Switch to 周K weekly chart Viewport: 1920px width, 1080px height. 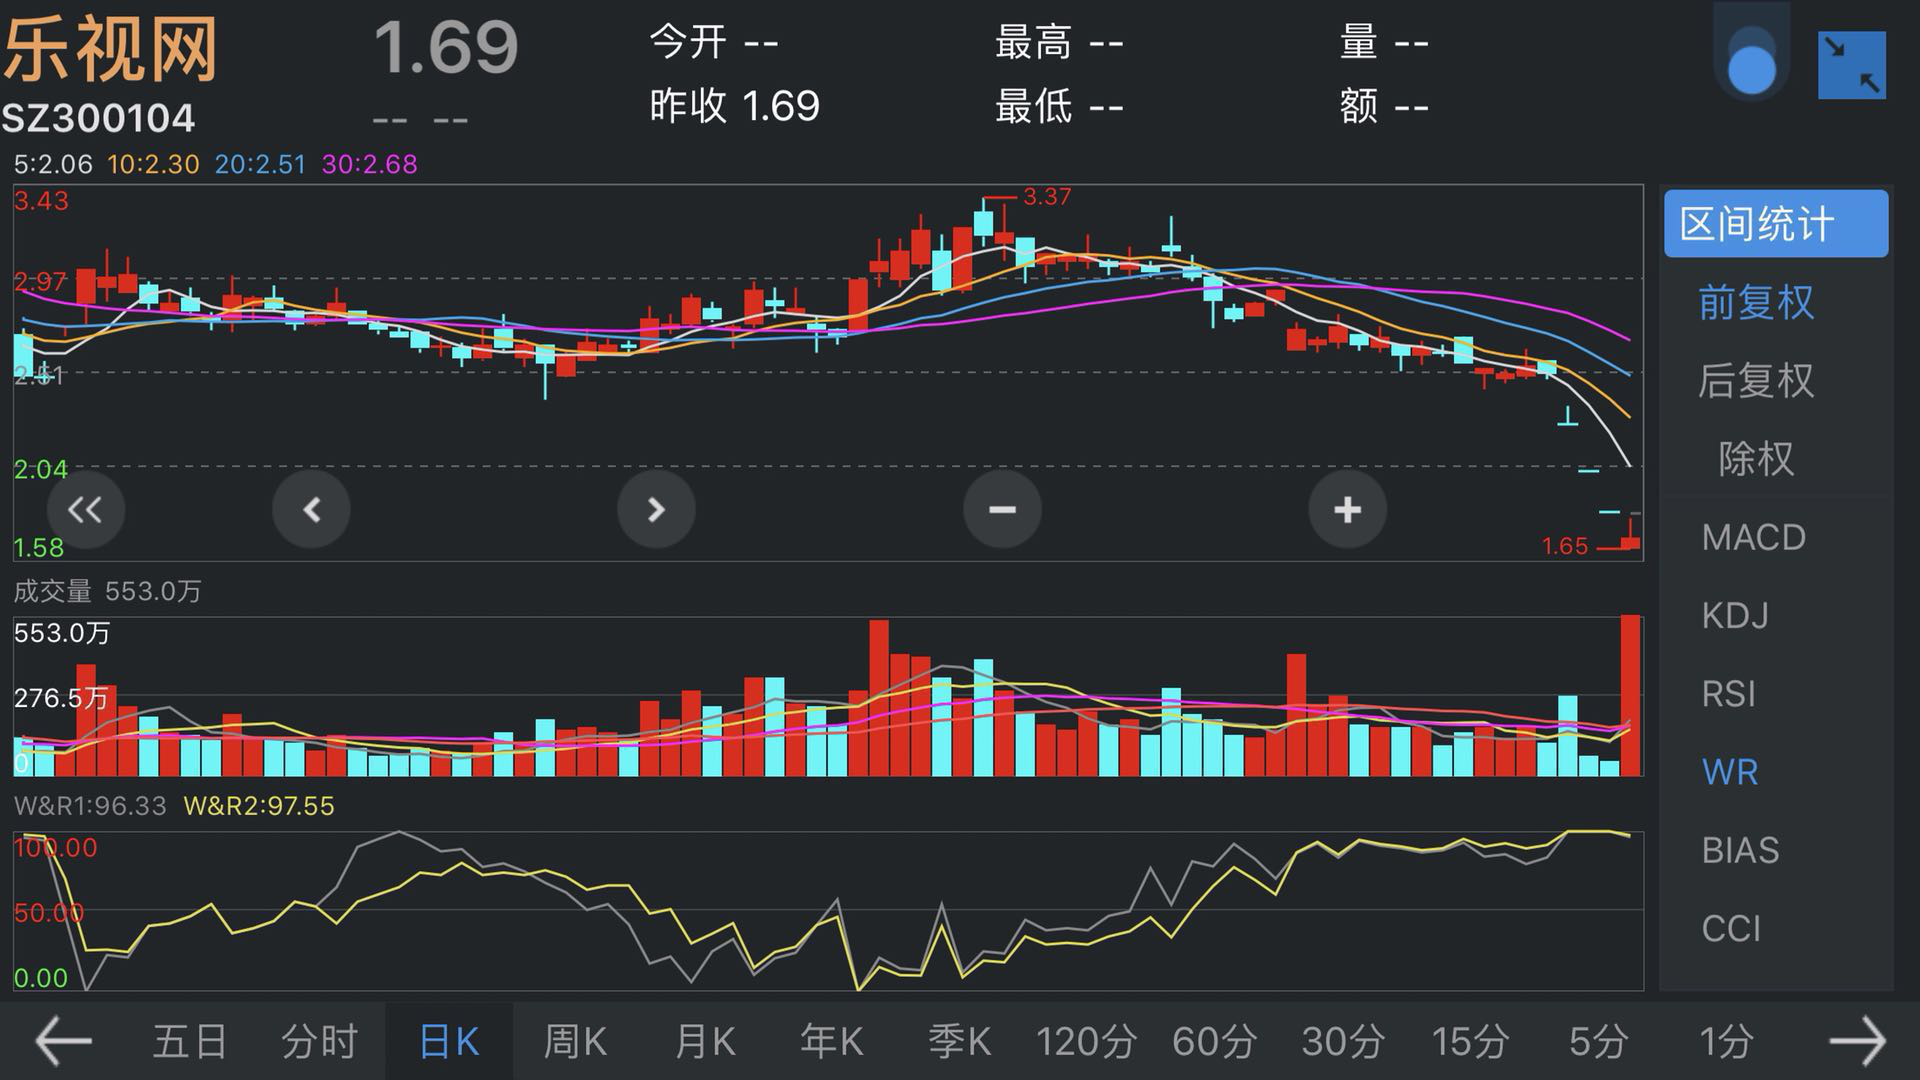pos(575,1041)
